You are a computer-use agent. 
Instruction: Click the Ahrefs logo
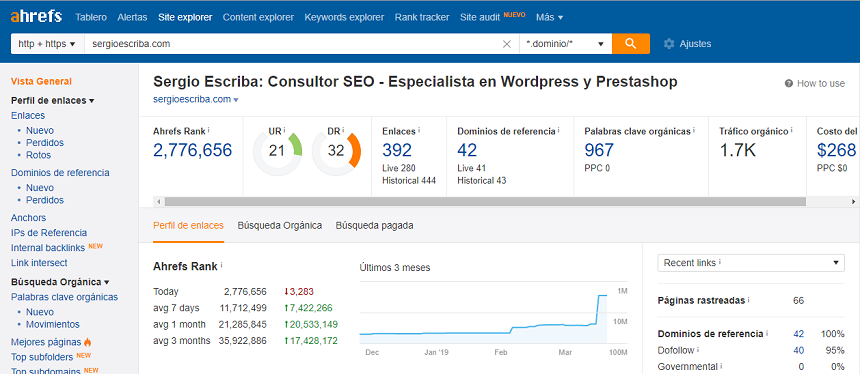tap(36, 16)
